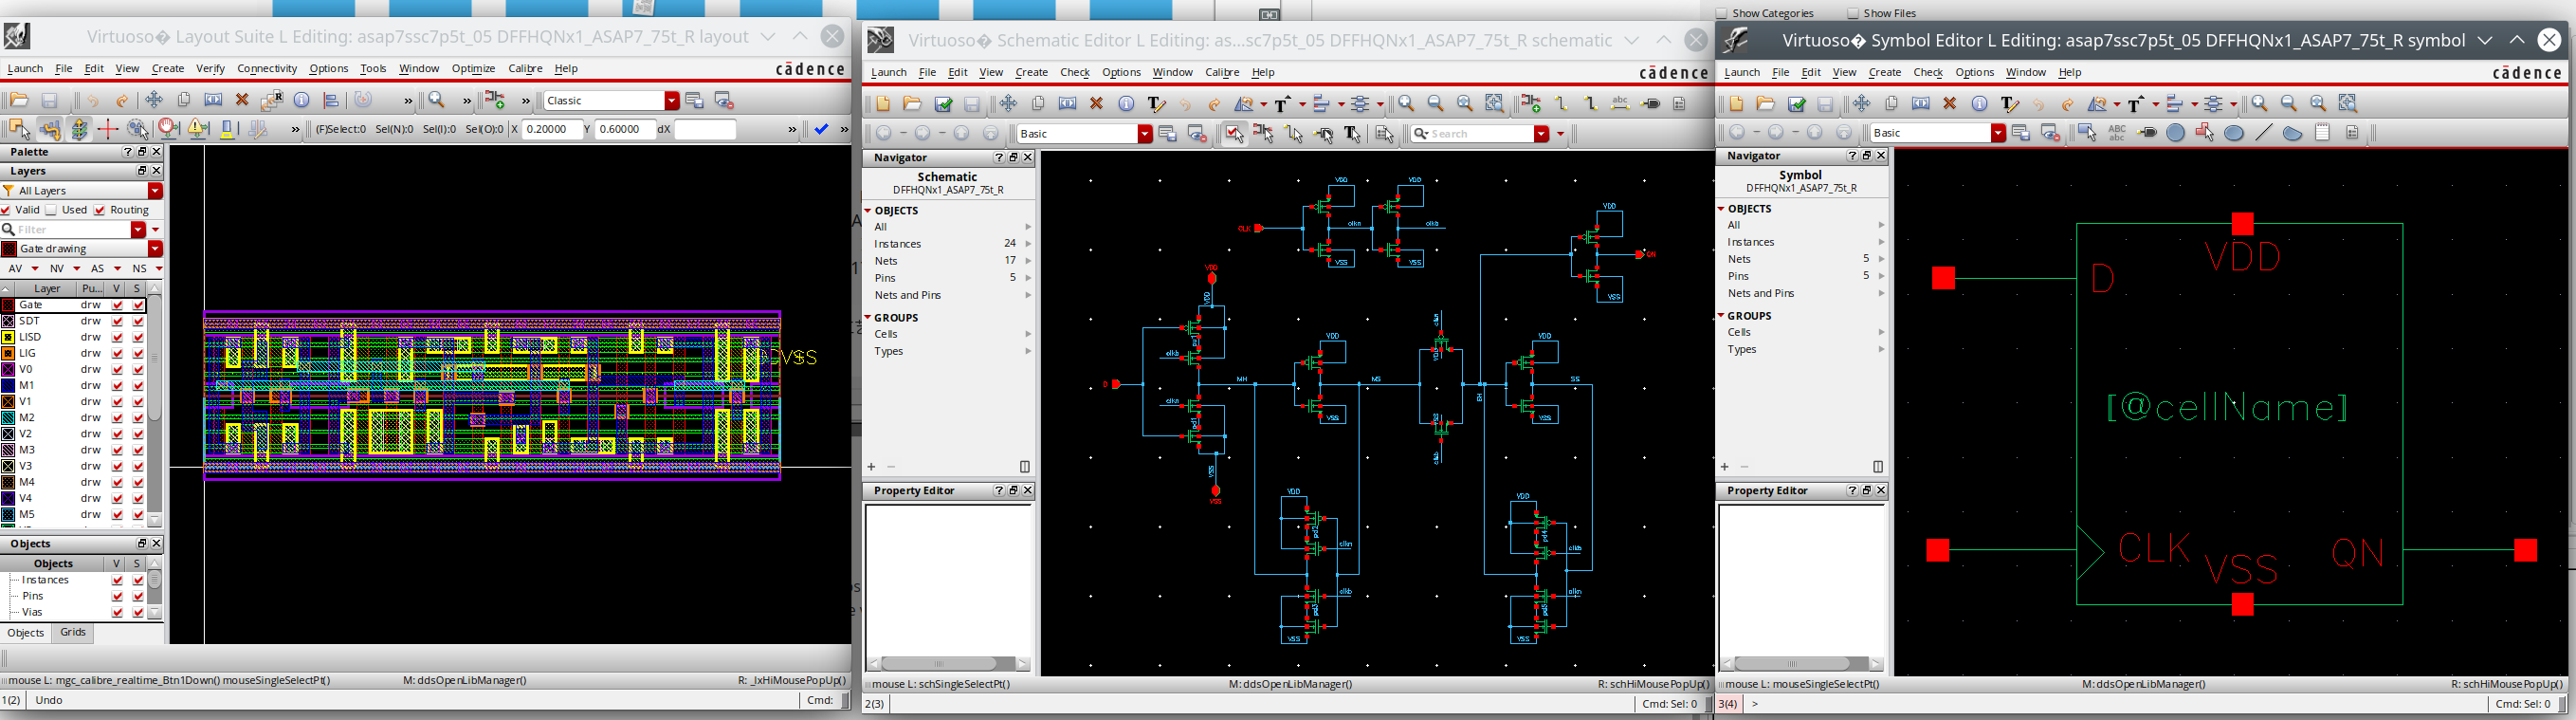Click Create Label ABC icon in Symbol Editor
Viewport: 2576px width, 720px height.
tap(2116, 133)
